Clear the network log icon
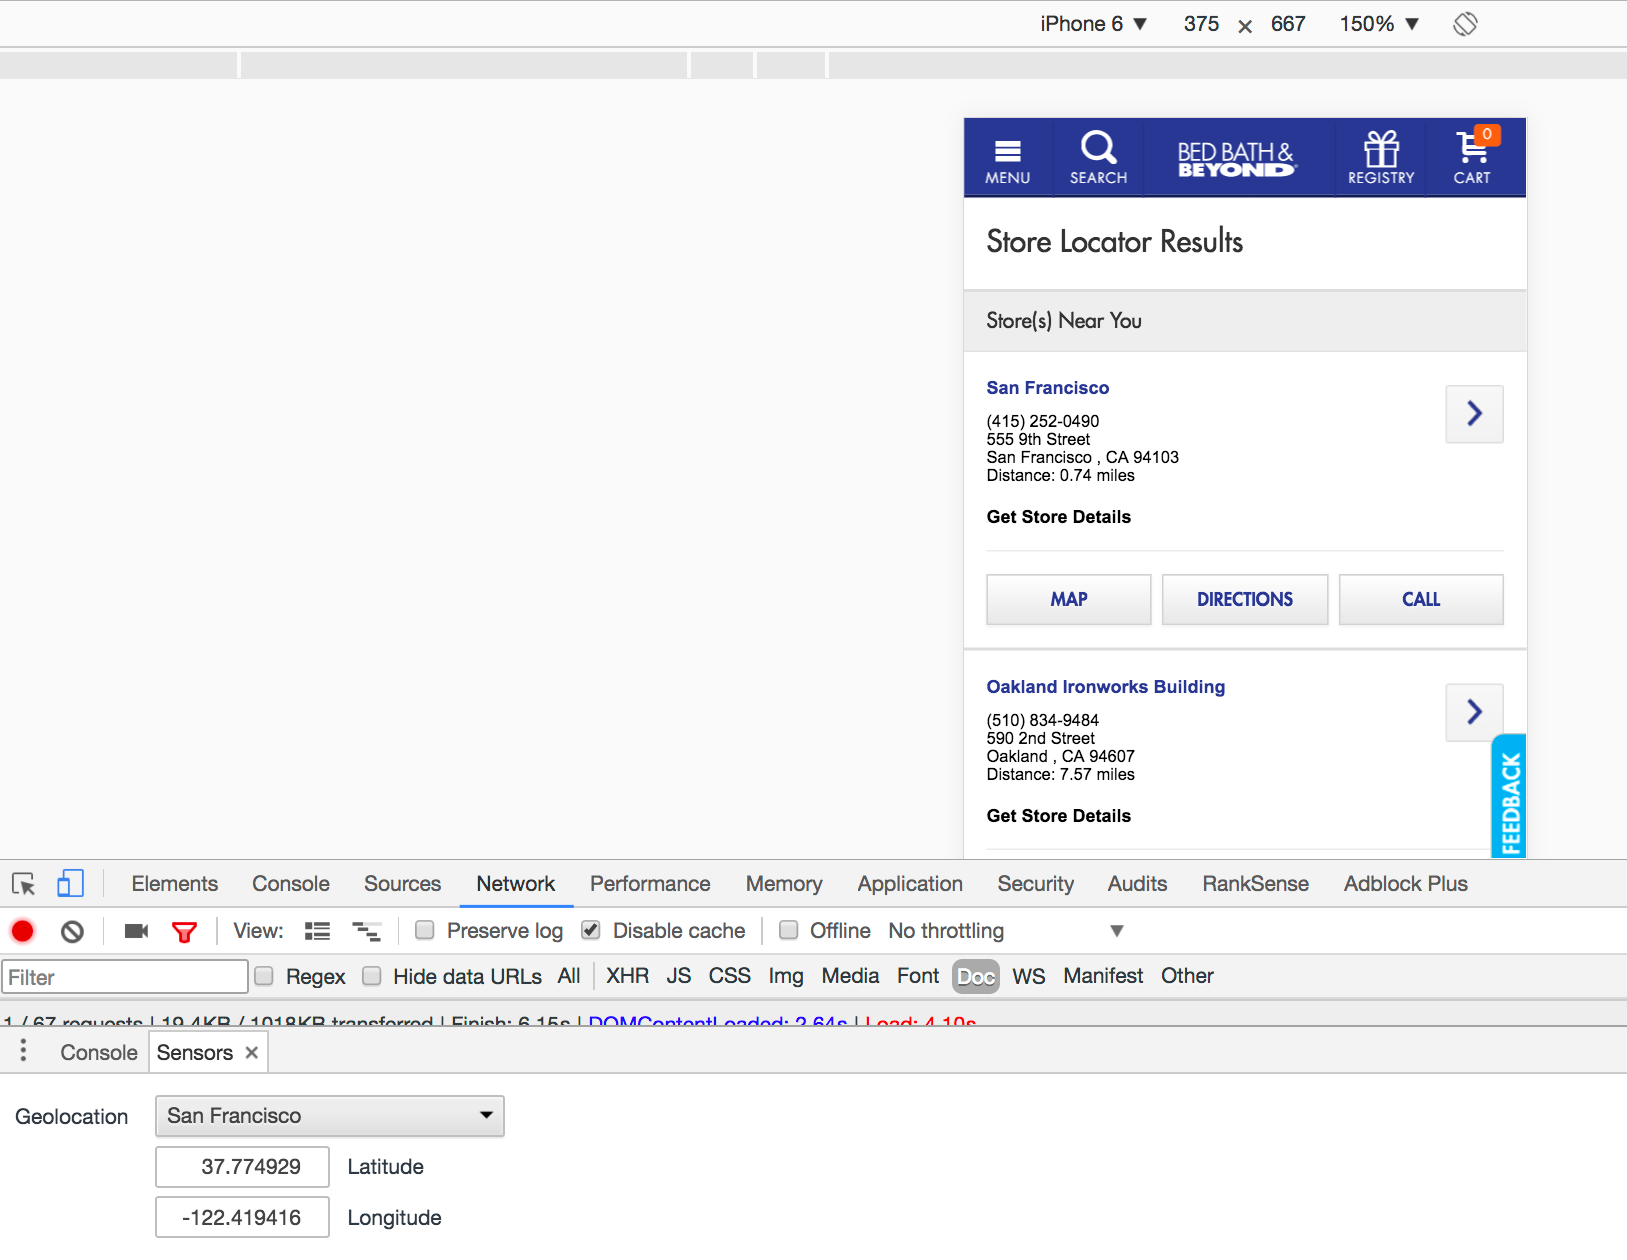Screen dimensions: 1627x1260 pyautogui.click(x=72, y=932)
